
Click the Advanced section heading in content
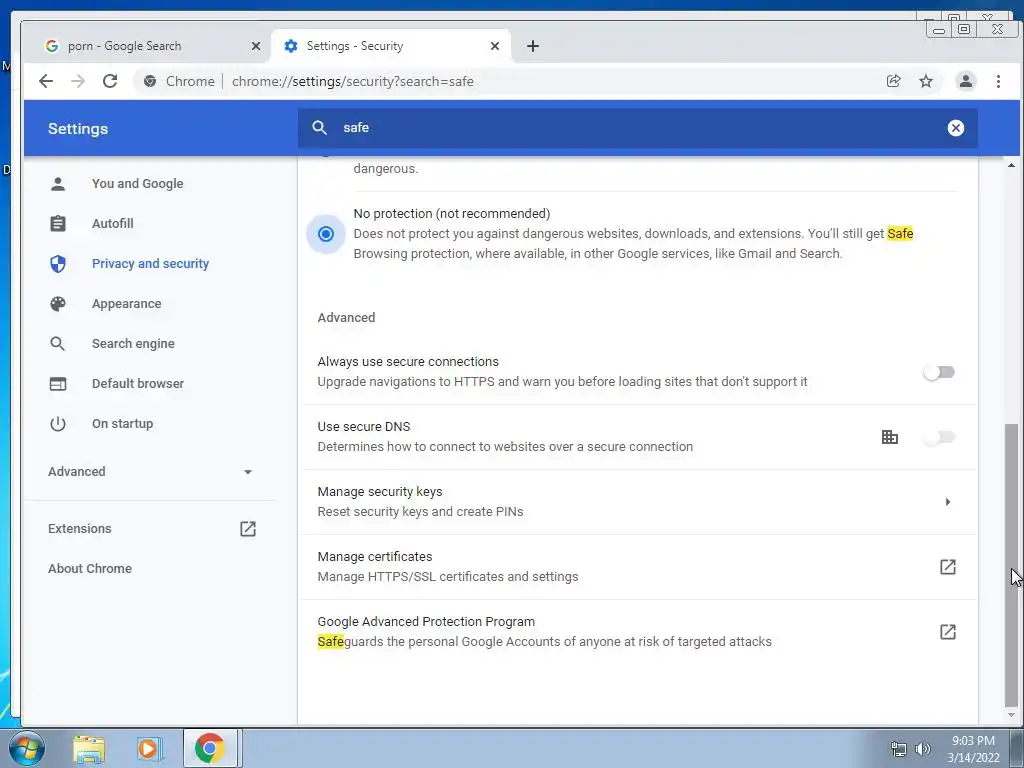point(346,317)
